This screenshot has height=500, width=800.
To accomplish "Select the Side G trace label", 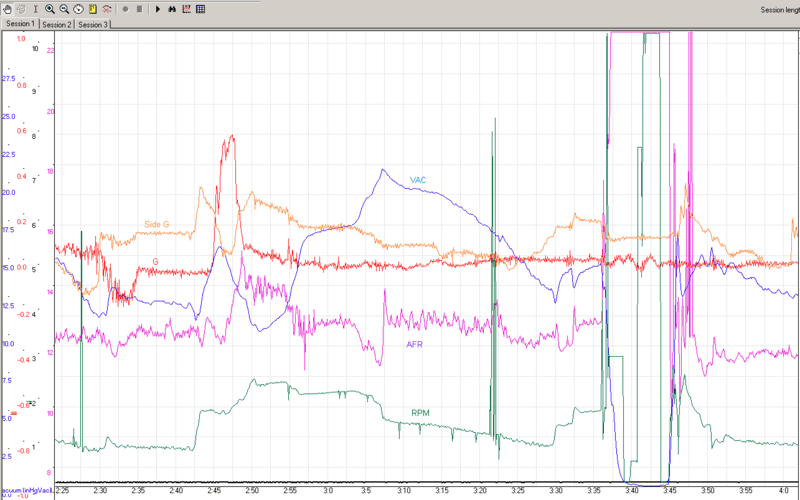I will coord(158,224).
